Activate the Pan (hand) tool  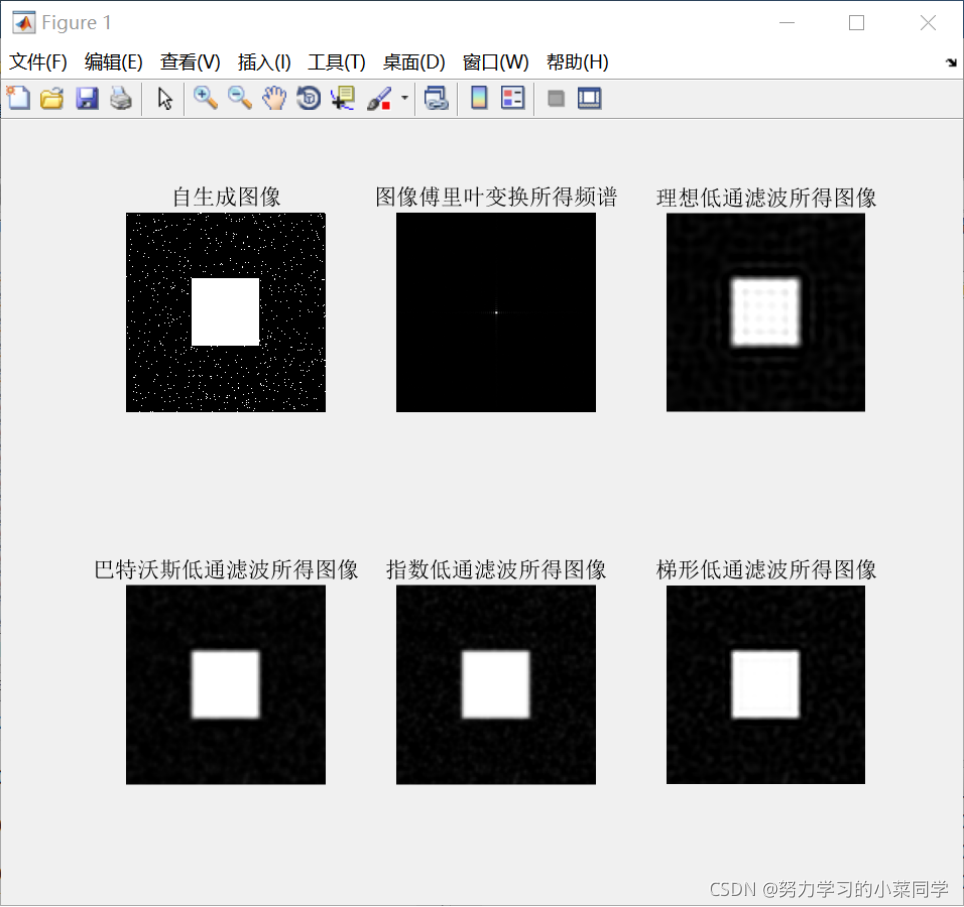click(274, 98)
